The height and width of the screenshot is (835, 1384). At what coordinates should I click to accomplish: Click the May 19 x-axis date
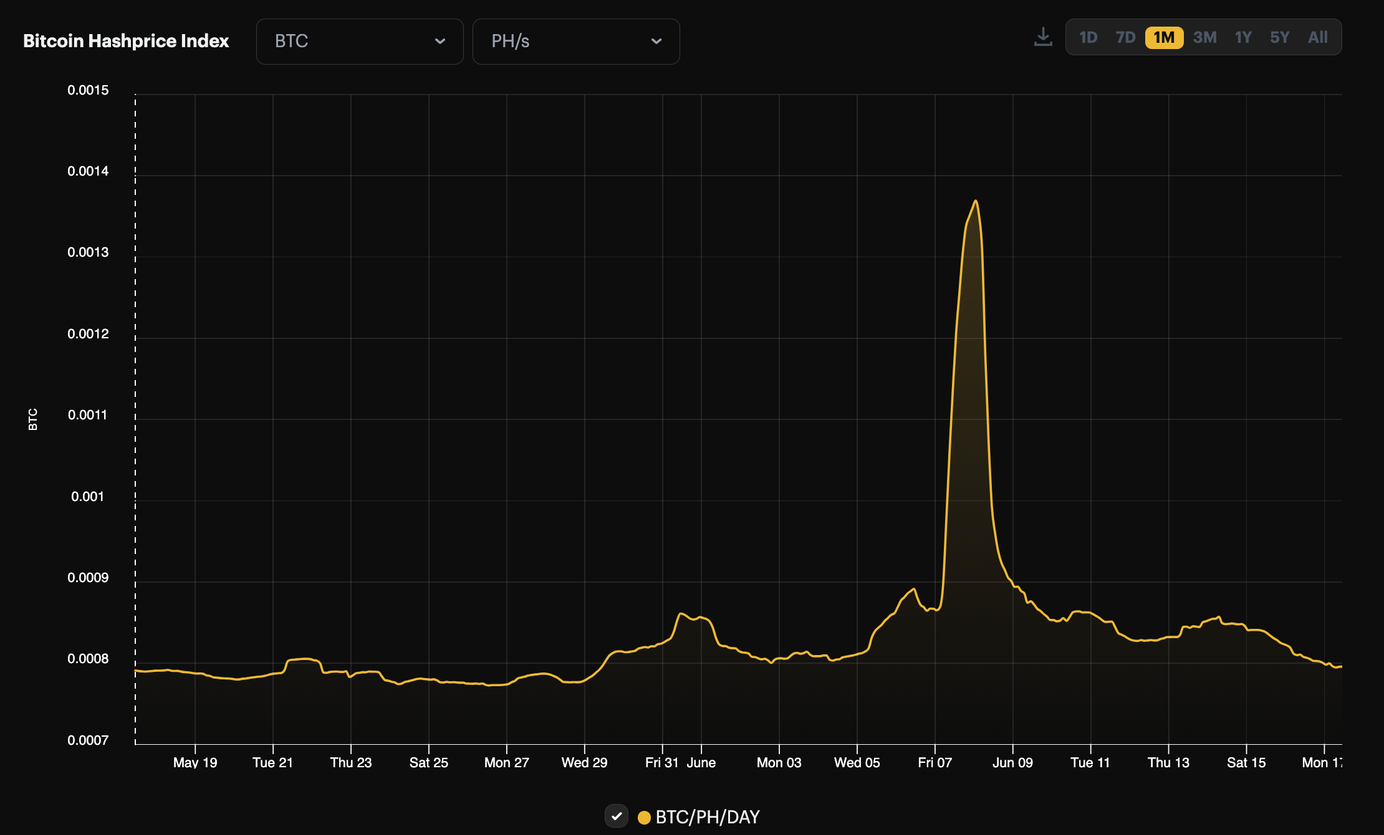click(x=195, y=763)
